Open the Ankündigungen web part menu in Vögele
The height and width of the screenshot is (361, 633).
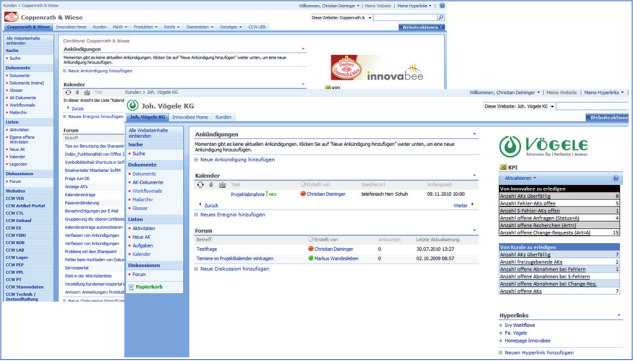[474, 134]
